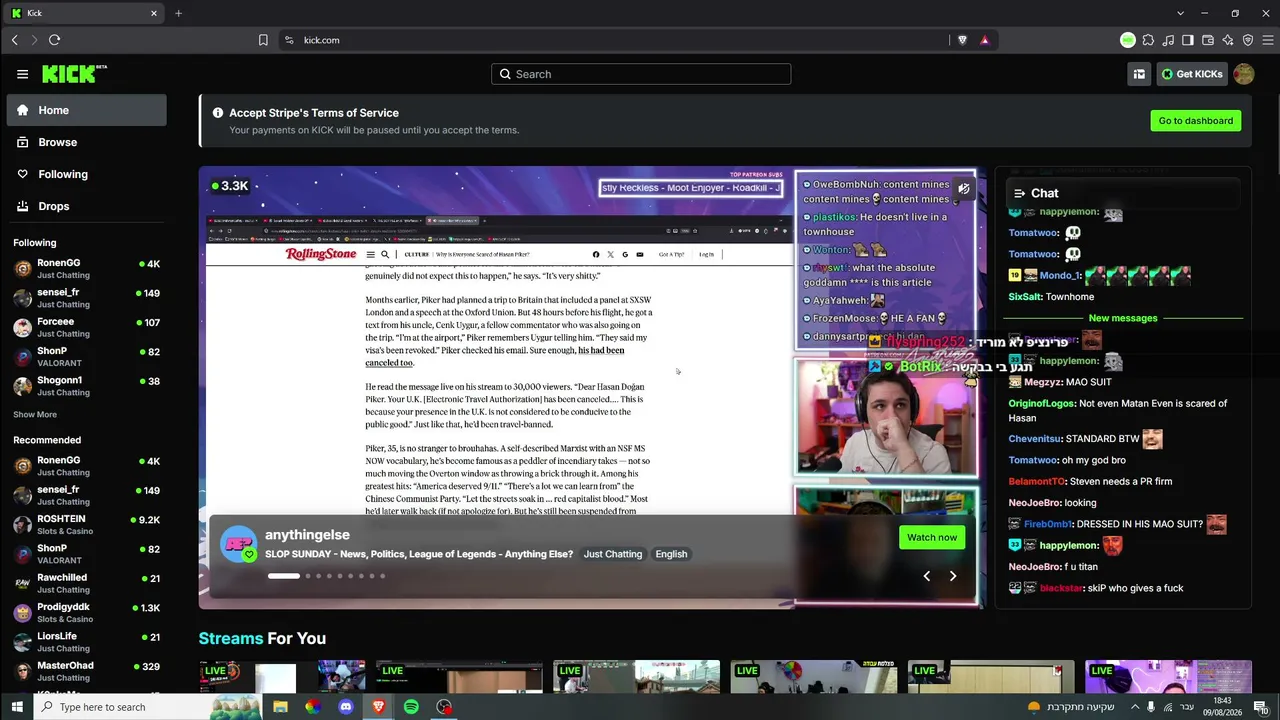
Task: Show the next featured stream
Action: (953, 576)
